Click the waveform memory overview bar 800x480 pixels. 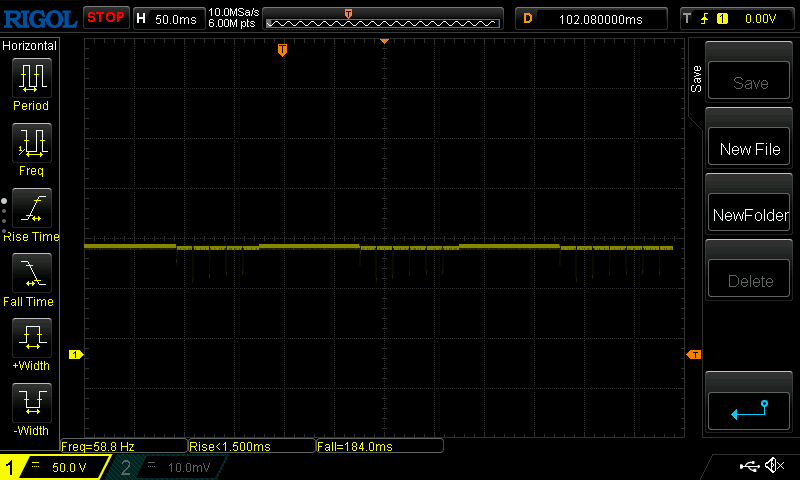pyautogui.click(x=383, y=19)
